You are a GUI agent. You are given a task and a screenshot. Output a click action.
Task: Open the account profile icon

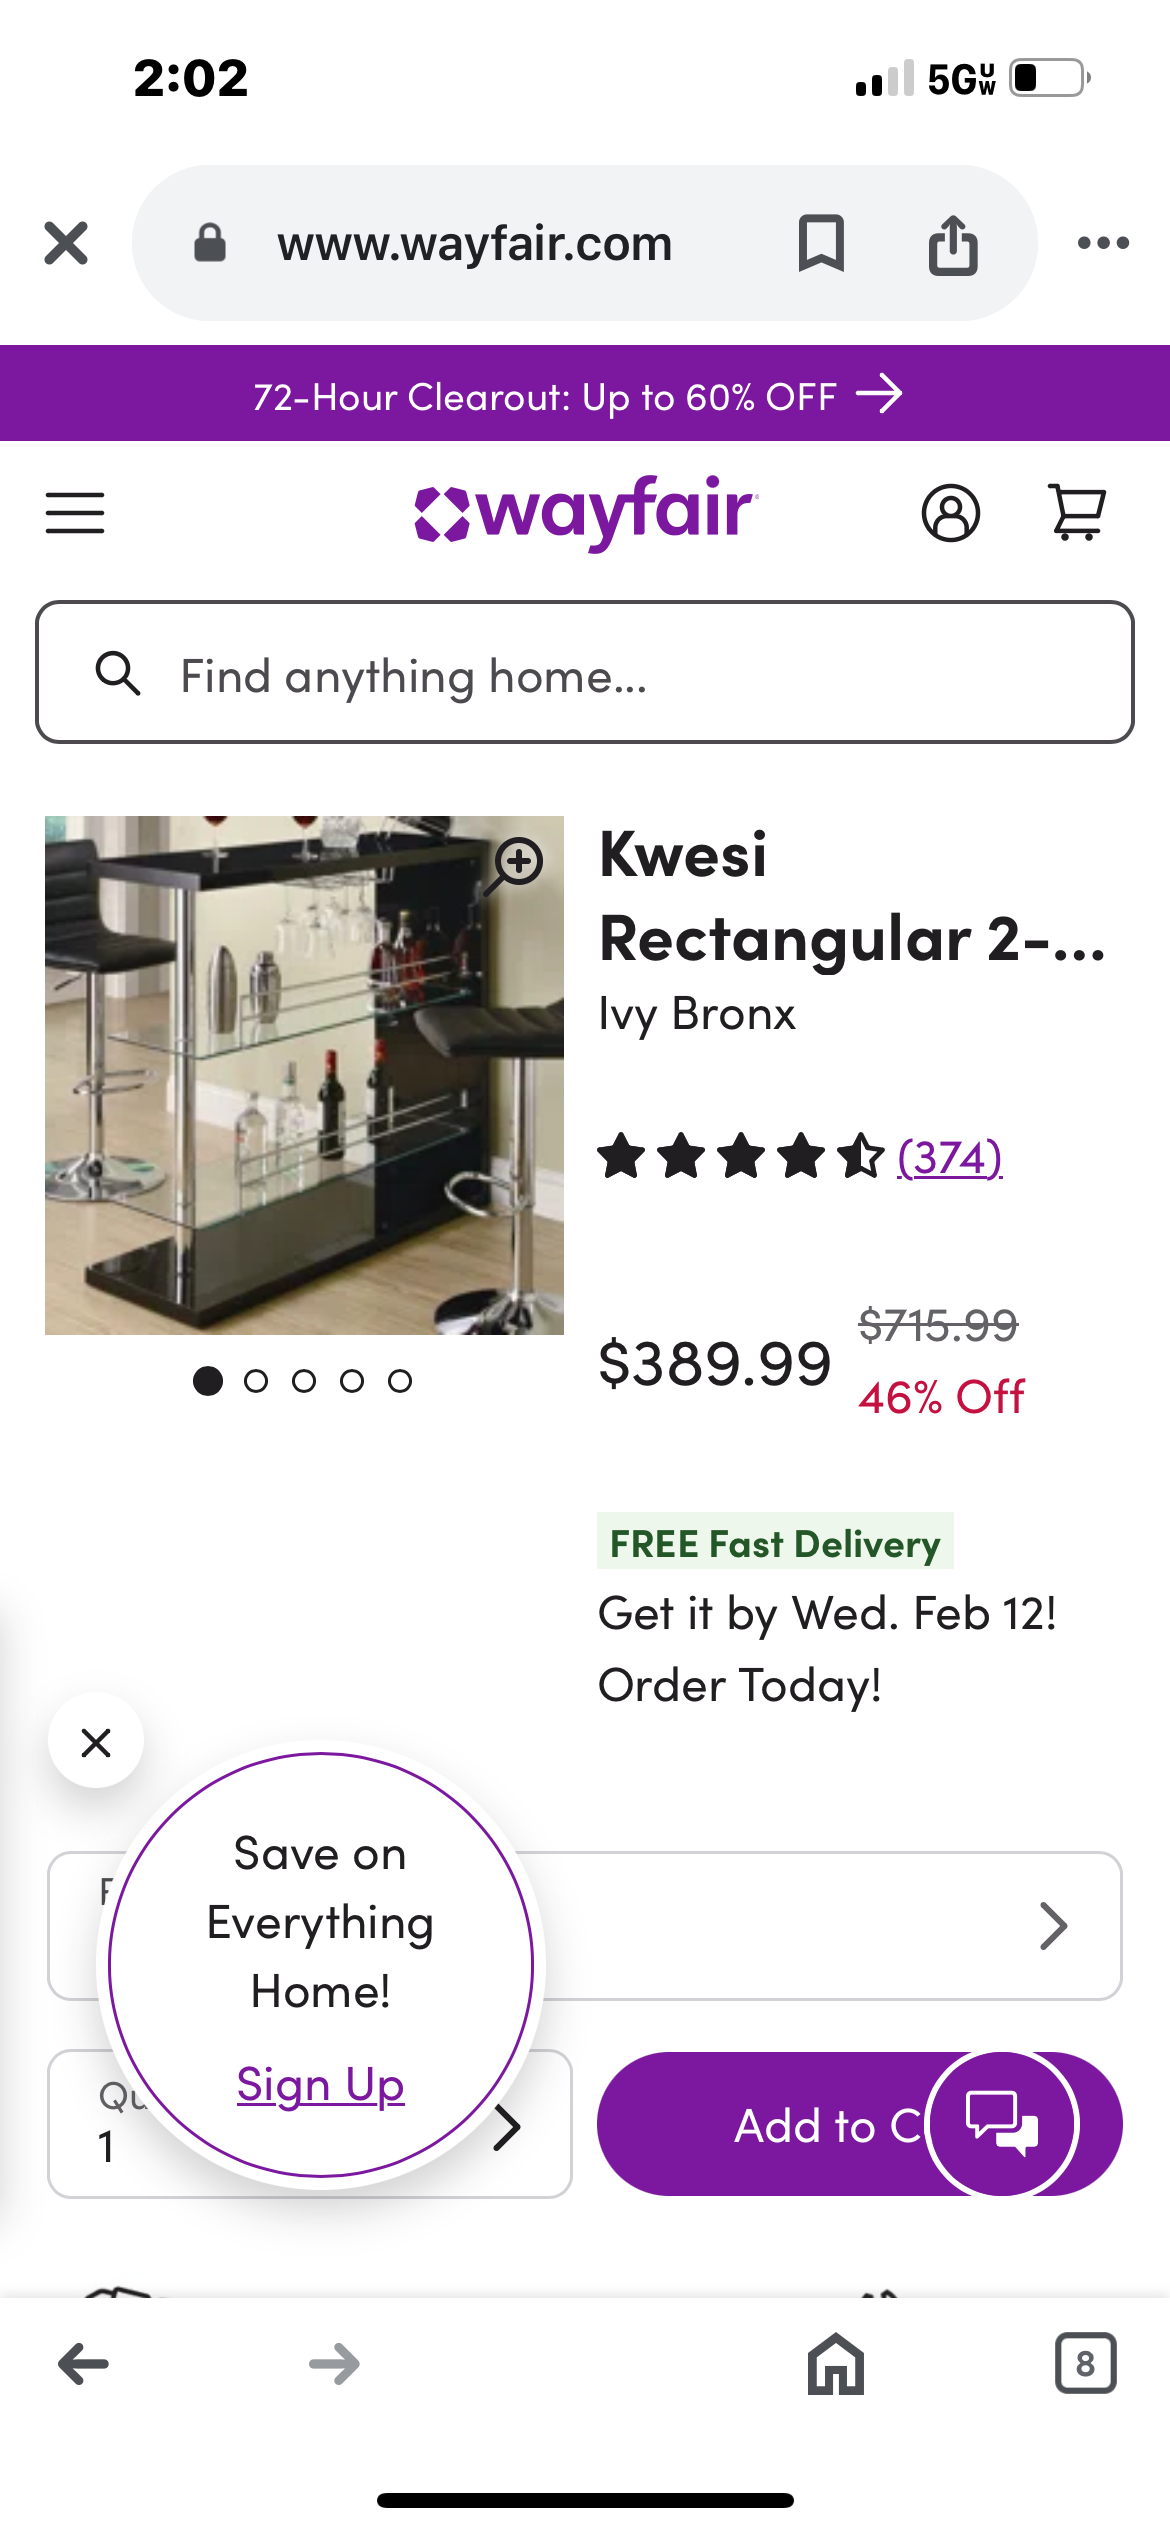pyautogui.click(x=950, y=513)
